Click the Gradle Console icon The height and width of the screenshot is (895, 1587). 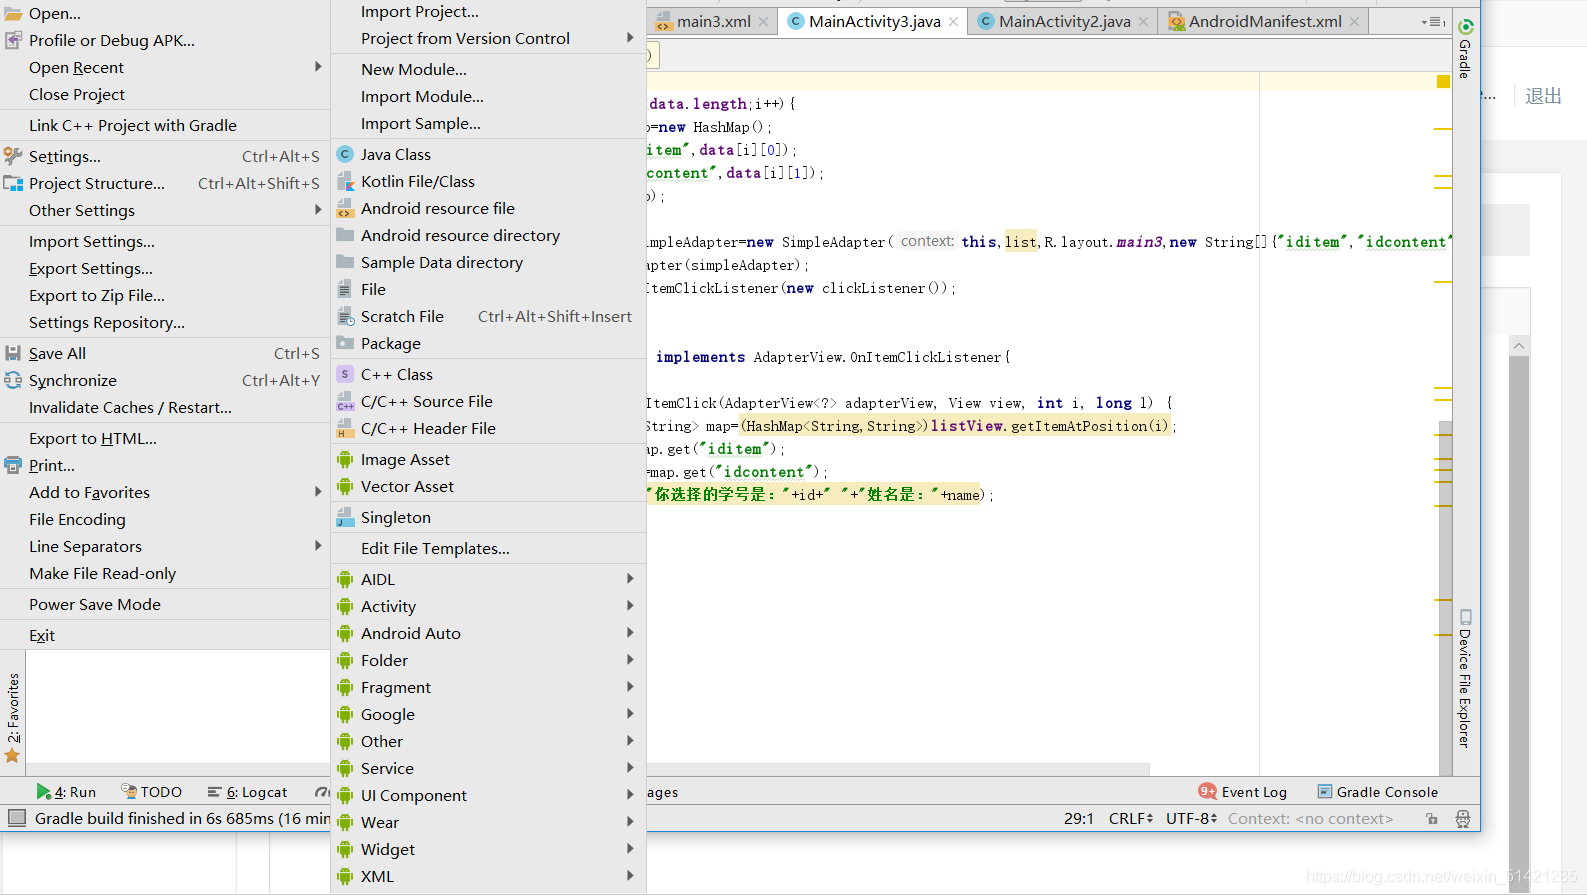(1325, 791)
